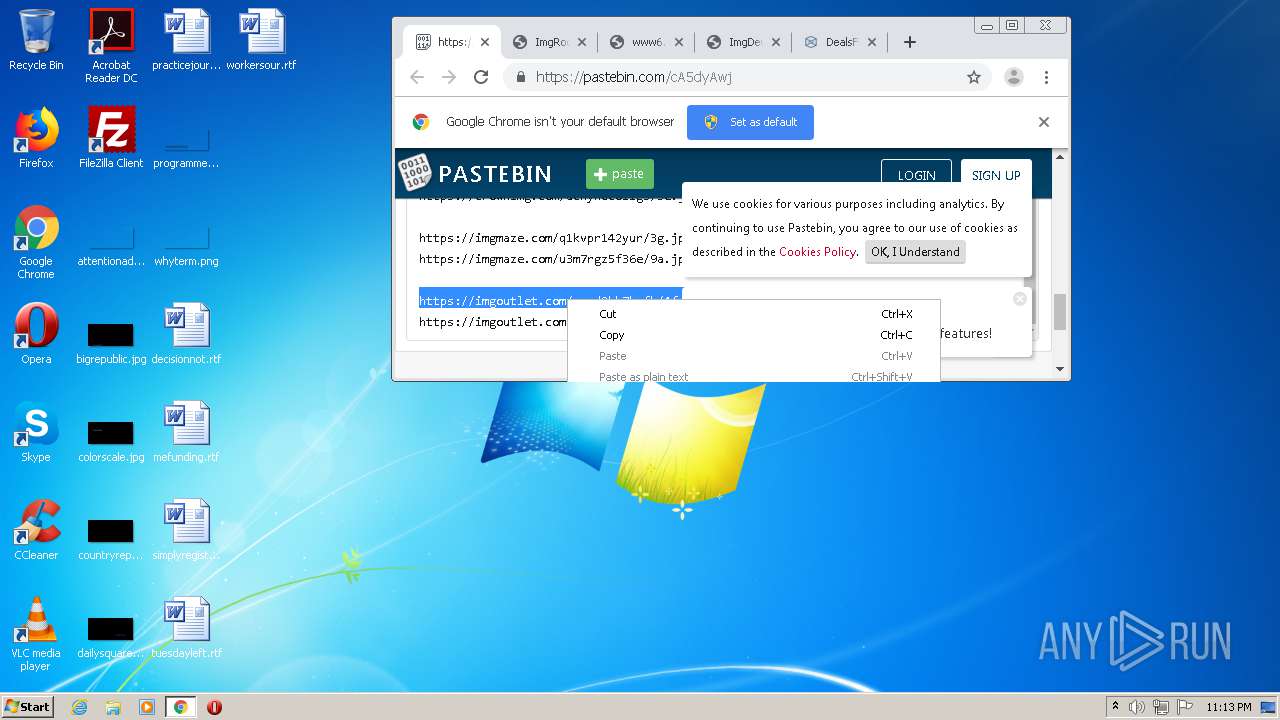Click SIGN UP on Pastebin
Image resolution: width=1280 pixels, height=720 pixels.
[996, 175]
